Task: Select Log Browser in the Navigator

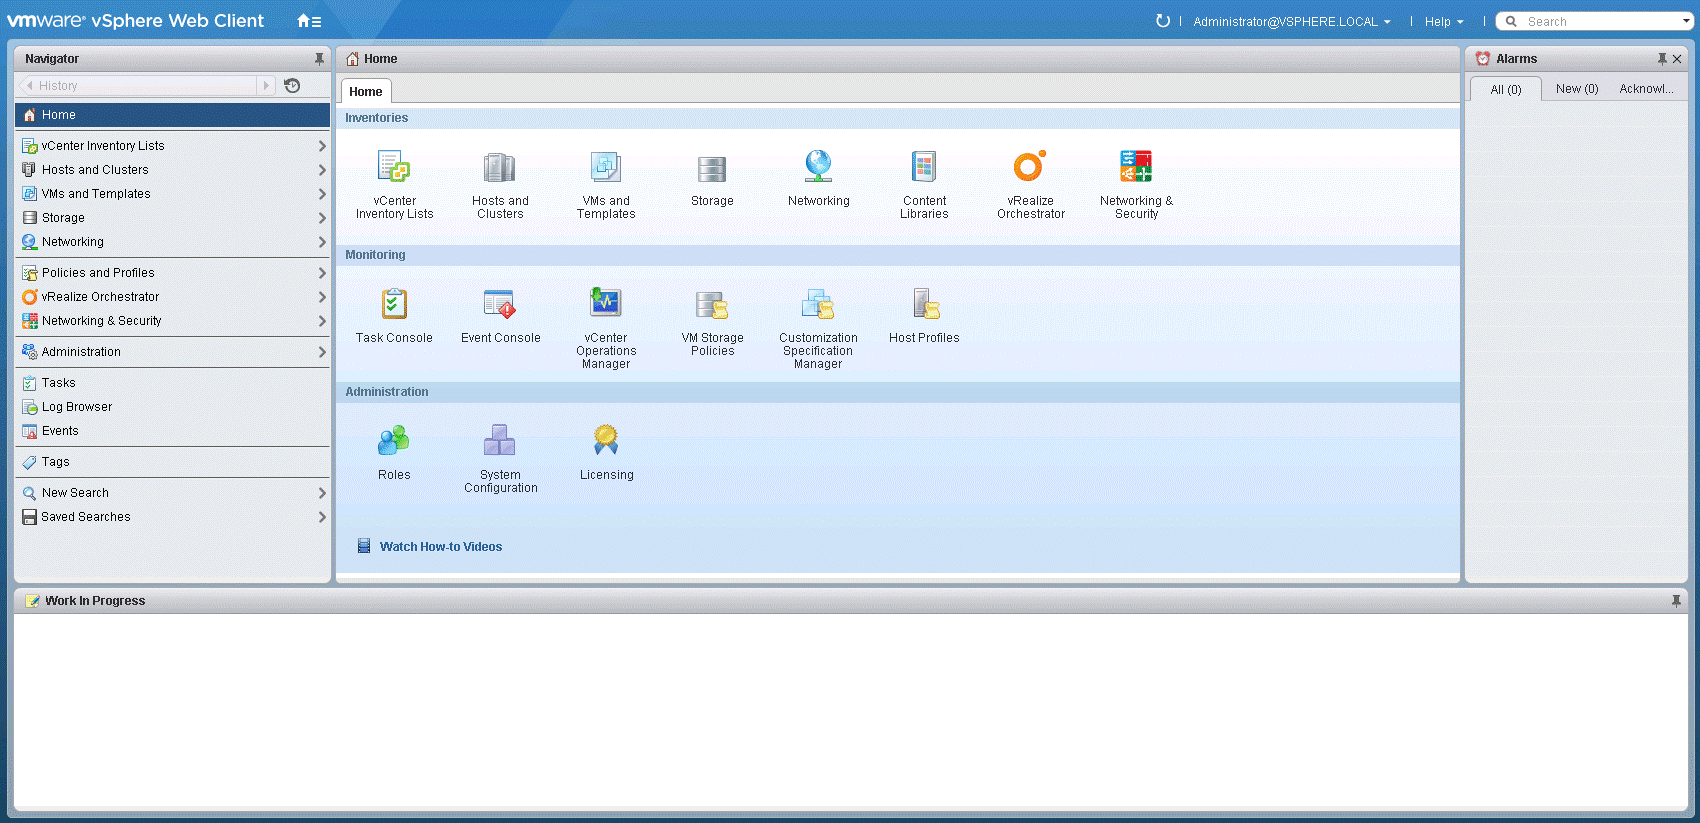Action: (77, 407)
